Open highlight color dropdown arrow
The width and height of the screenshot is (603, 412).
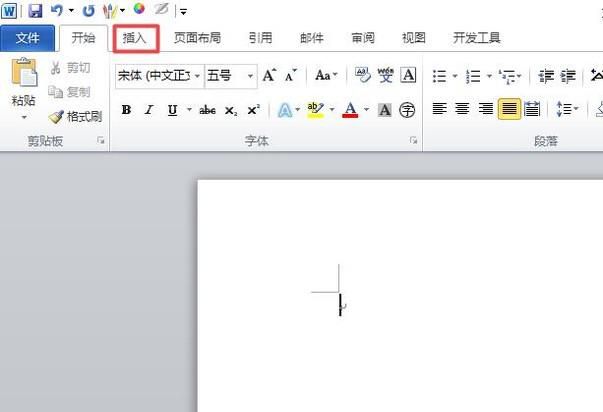click(x=332, y=110)
